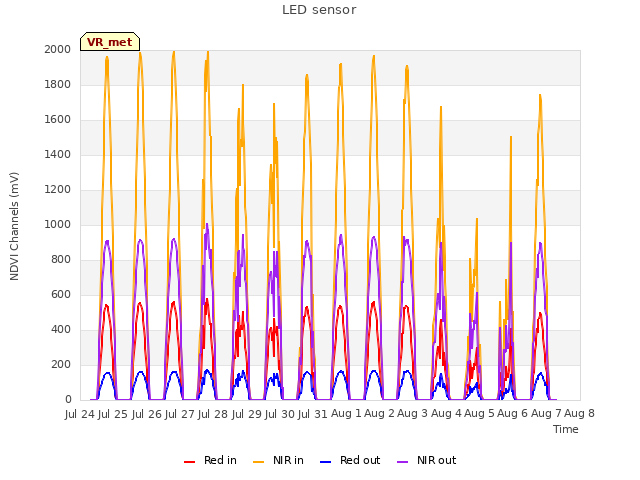Click the Jul 31 x-axis date label

point(313,414)
